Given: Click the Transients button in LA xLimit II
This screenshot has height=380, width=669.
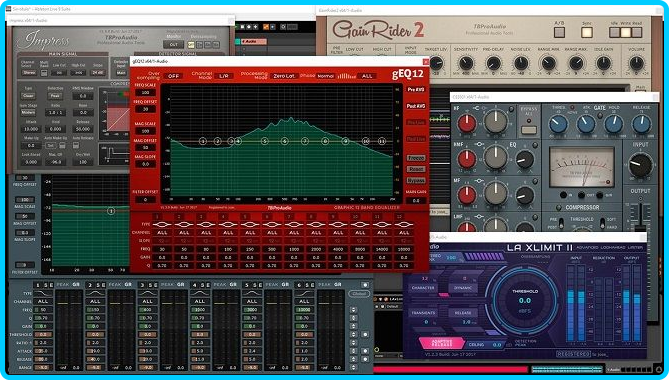Looking at the screenshot, I should pos(423,313).
